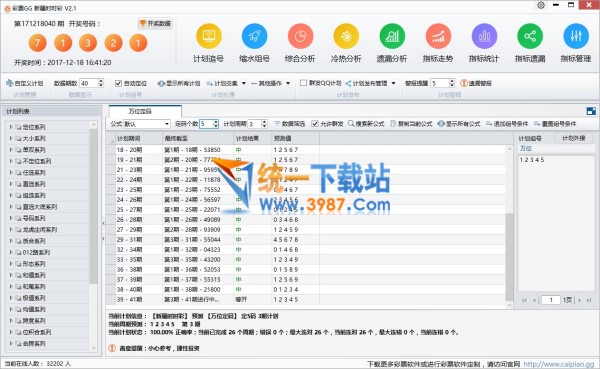The width and height of the screenshot is (600, 369).
Task: Click 计划周期 column header
Action: click(139, 139)
